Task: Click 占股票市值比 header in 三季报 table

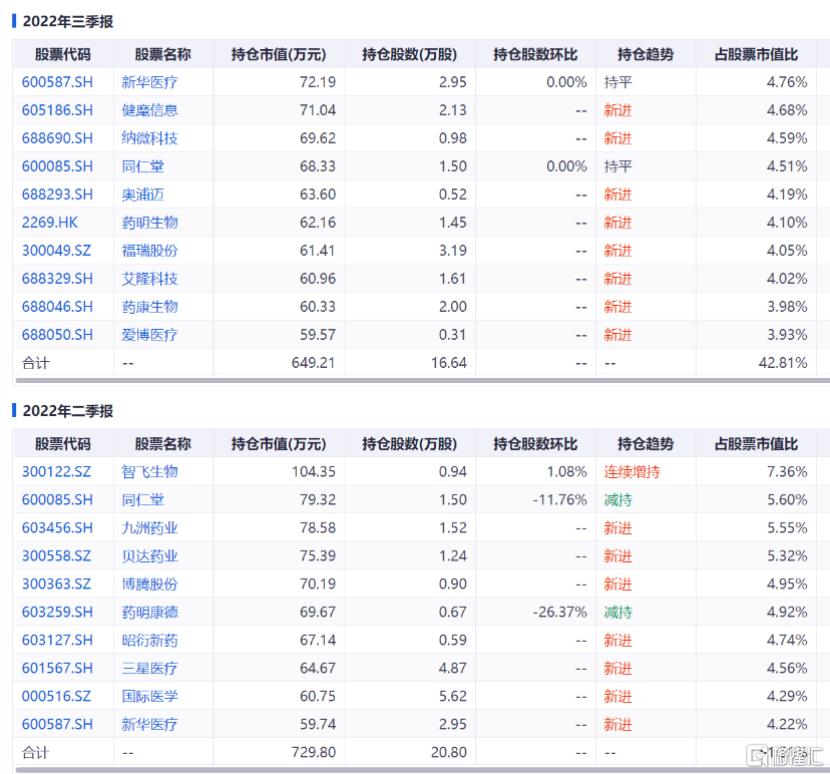Action: pyautogui.click(x=756, y=54)
